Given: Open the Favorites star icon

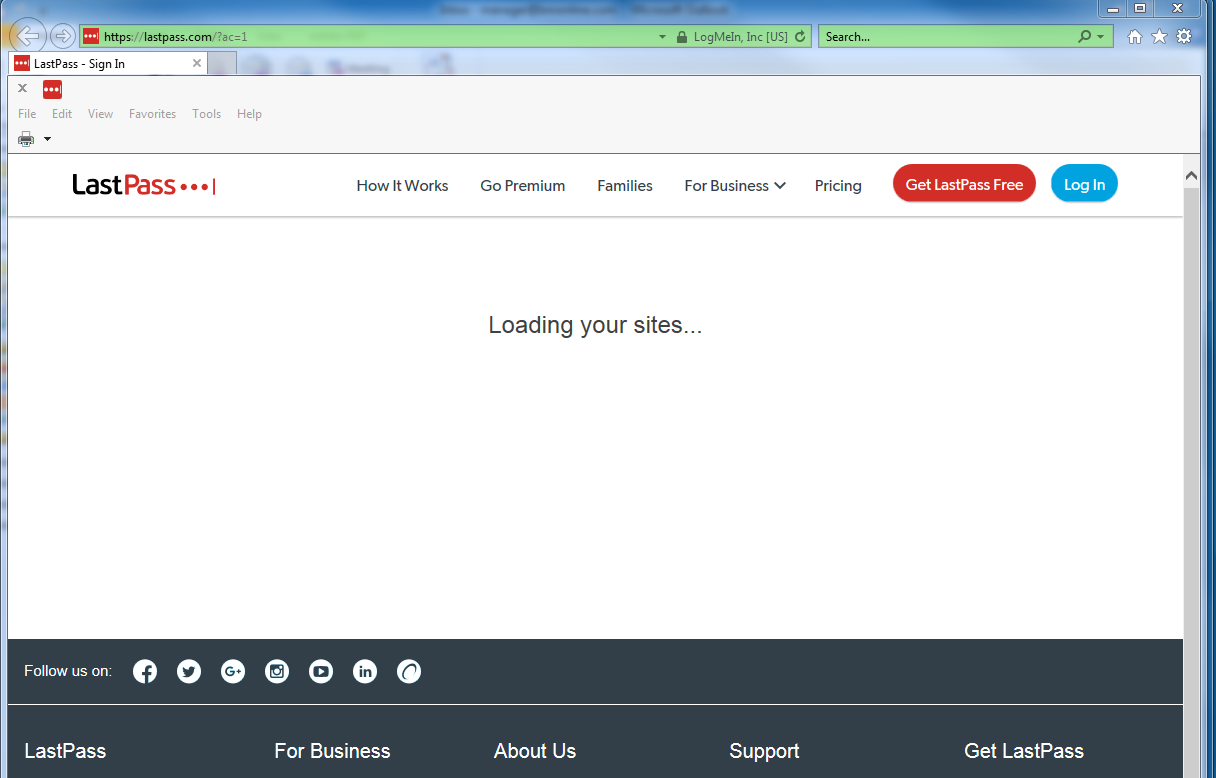Looking at the screenshot, I should coord(1159,37).
